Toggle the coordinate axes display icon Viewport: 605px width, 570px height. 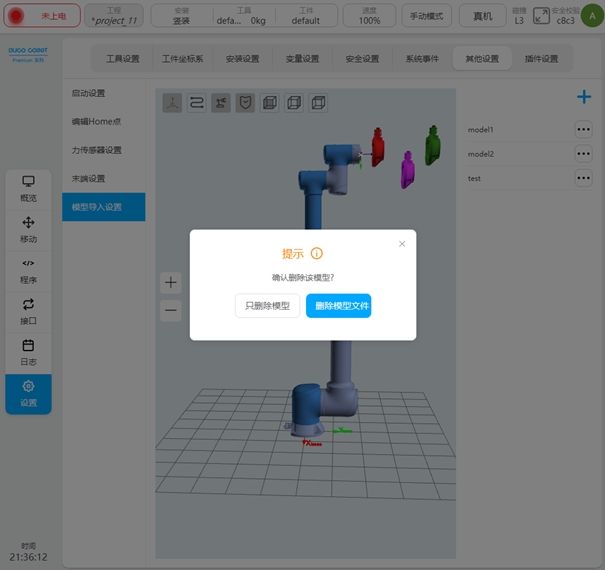click(172, 103)
